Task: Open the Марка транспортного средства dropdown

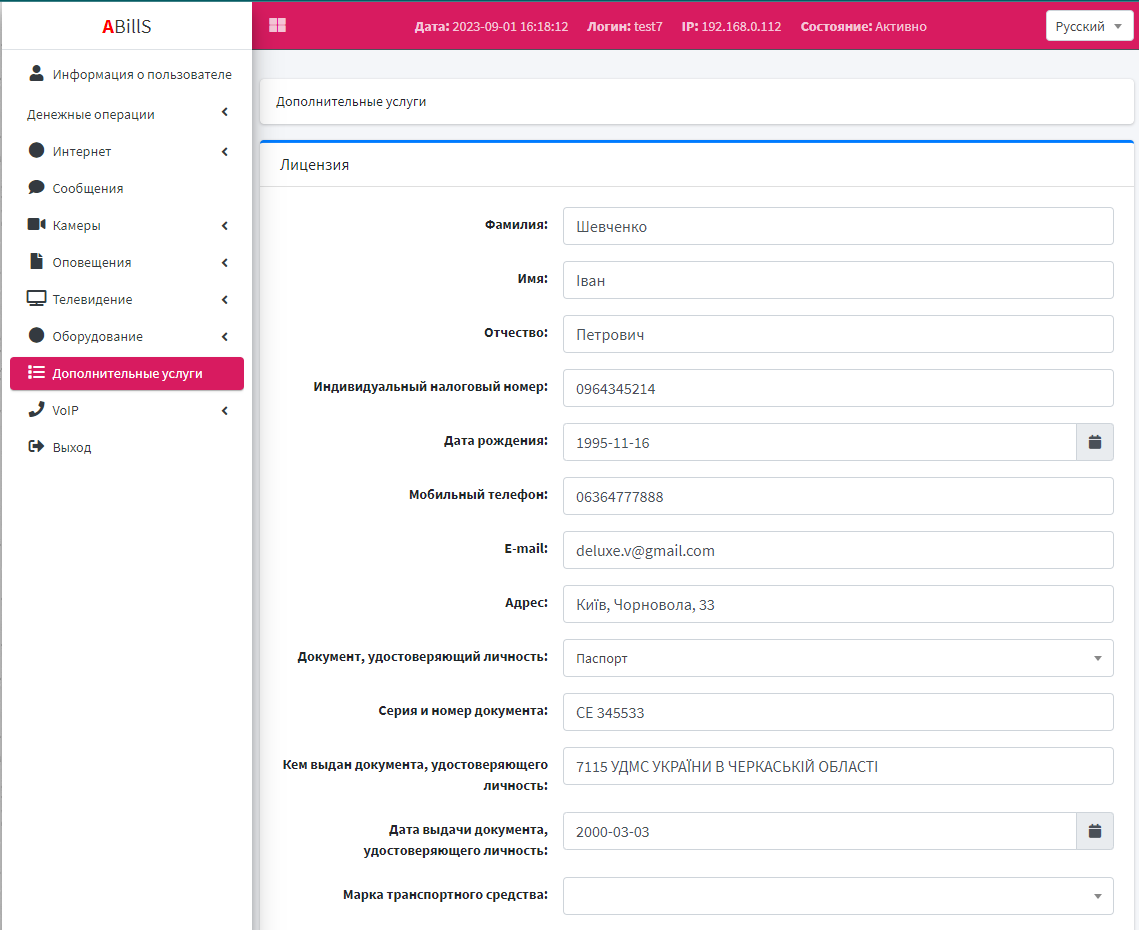Action: click(838, 896)
